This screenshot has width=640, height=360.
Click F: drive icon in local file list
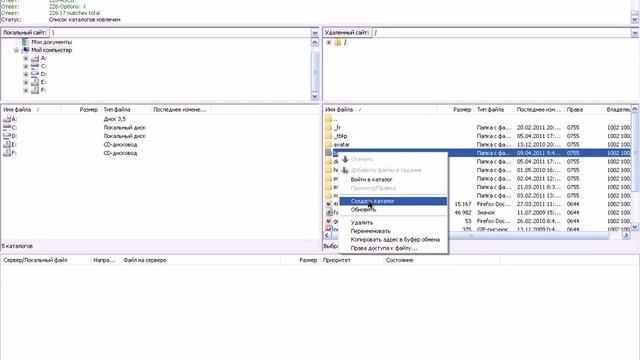click(7, 153)
